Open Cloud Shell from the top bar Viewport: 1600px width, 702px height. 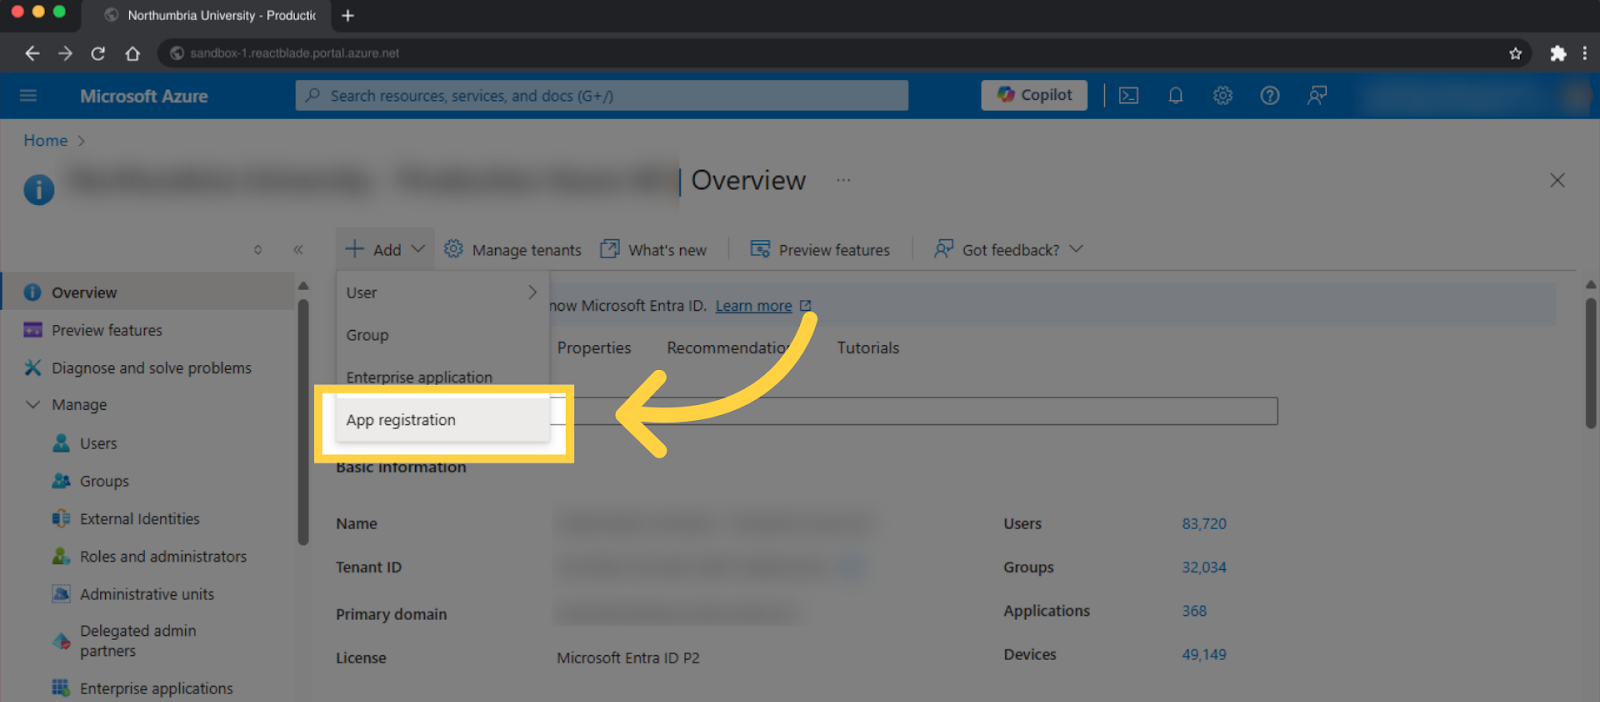(1129, 96)
